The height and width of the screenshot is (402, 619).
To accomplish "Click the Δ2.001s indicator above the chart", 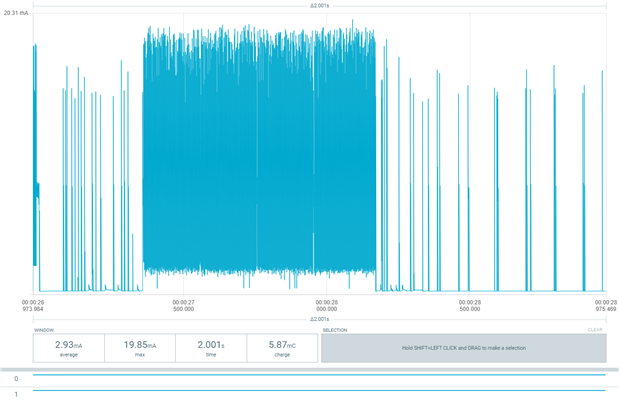I will tap(319, 6).
